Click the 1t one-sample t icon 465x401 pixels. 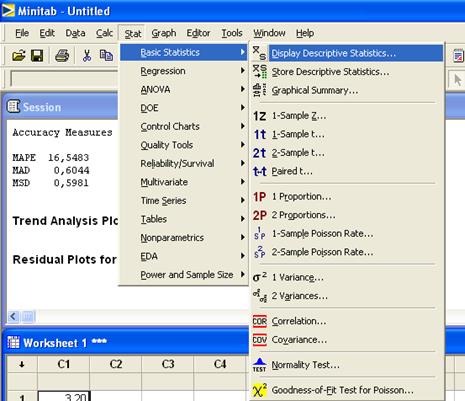tap(260, 134)
